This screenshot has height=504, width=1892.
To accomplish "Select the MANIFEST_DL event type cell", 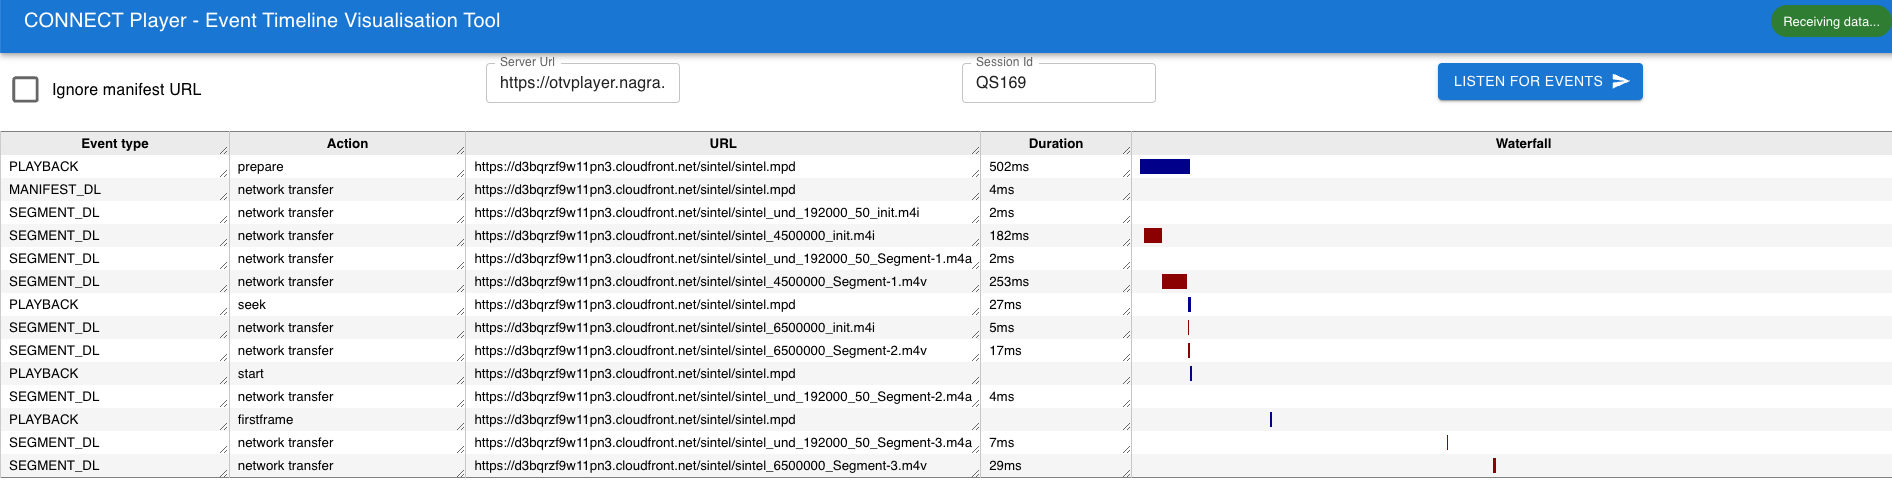I will (55, 190).
